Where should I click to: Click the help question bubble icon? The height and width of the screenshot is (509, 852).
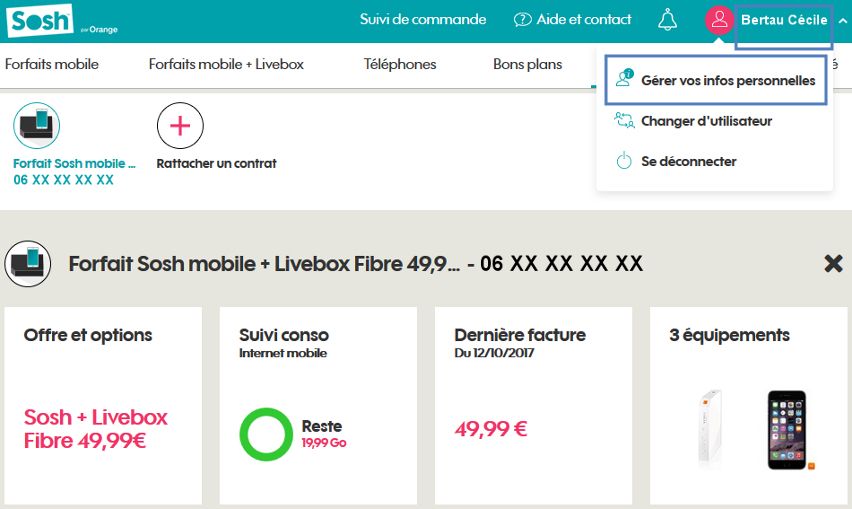click(x=522, y=20)
